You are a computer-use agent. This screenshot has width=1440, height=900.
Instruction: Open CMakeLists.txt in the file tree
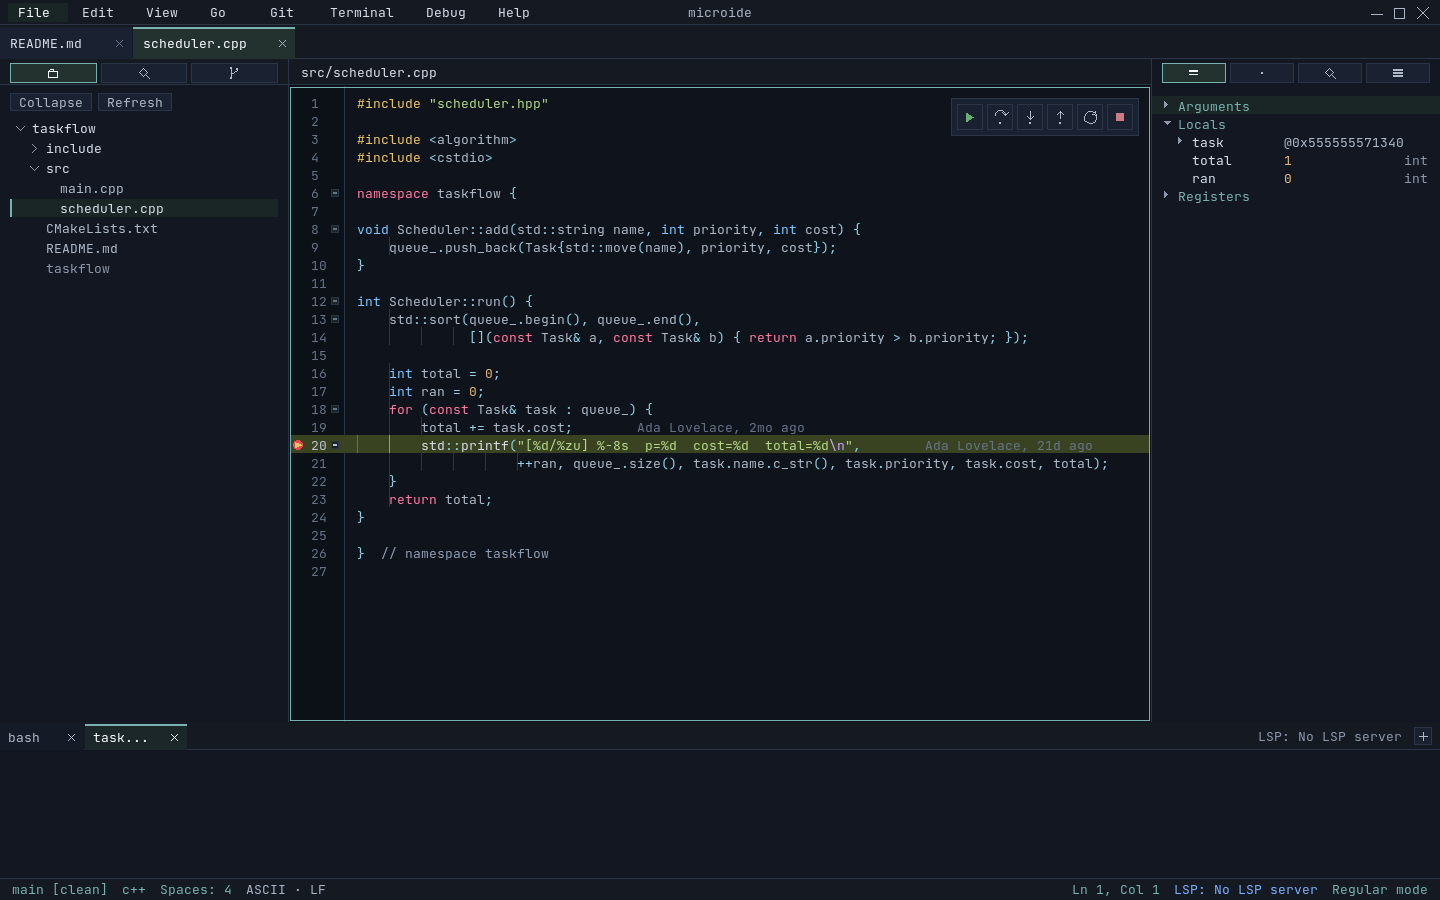[102, 228]
